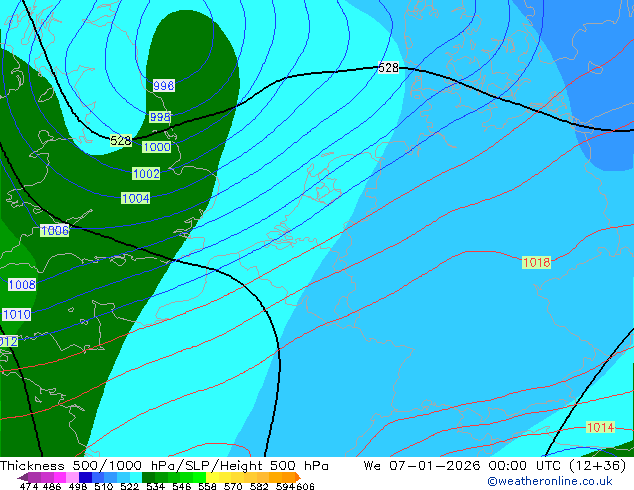Click the 582 legend value
The width and height of the screenshot is (634, 490).
click(259, 486)
